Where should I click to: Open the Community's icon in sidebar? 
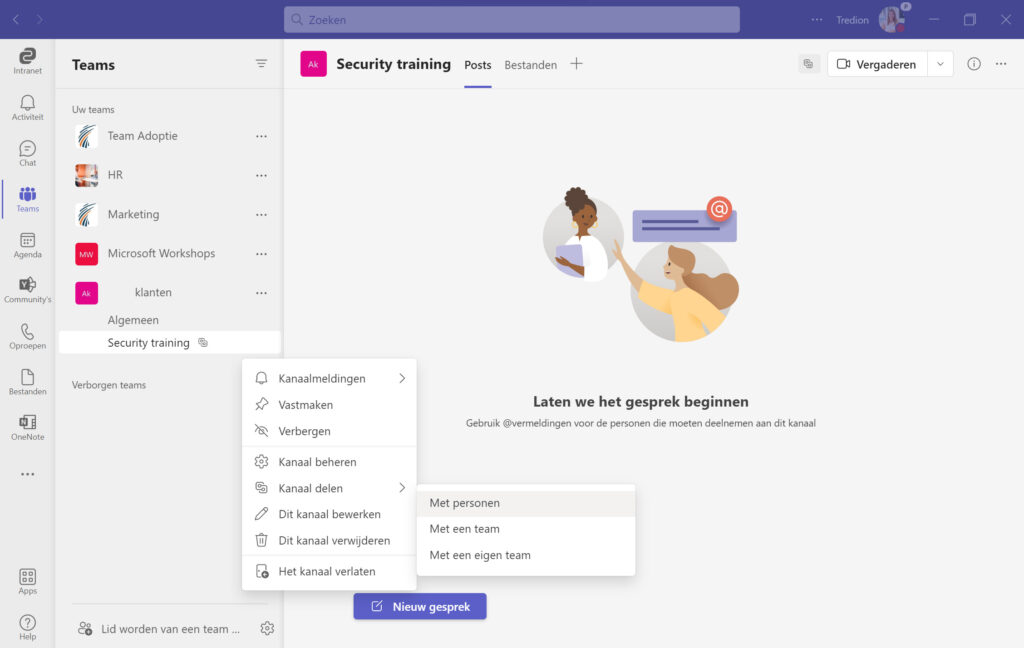coord(27,290)
